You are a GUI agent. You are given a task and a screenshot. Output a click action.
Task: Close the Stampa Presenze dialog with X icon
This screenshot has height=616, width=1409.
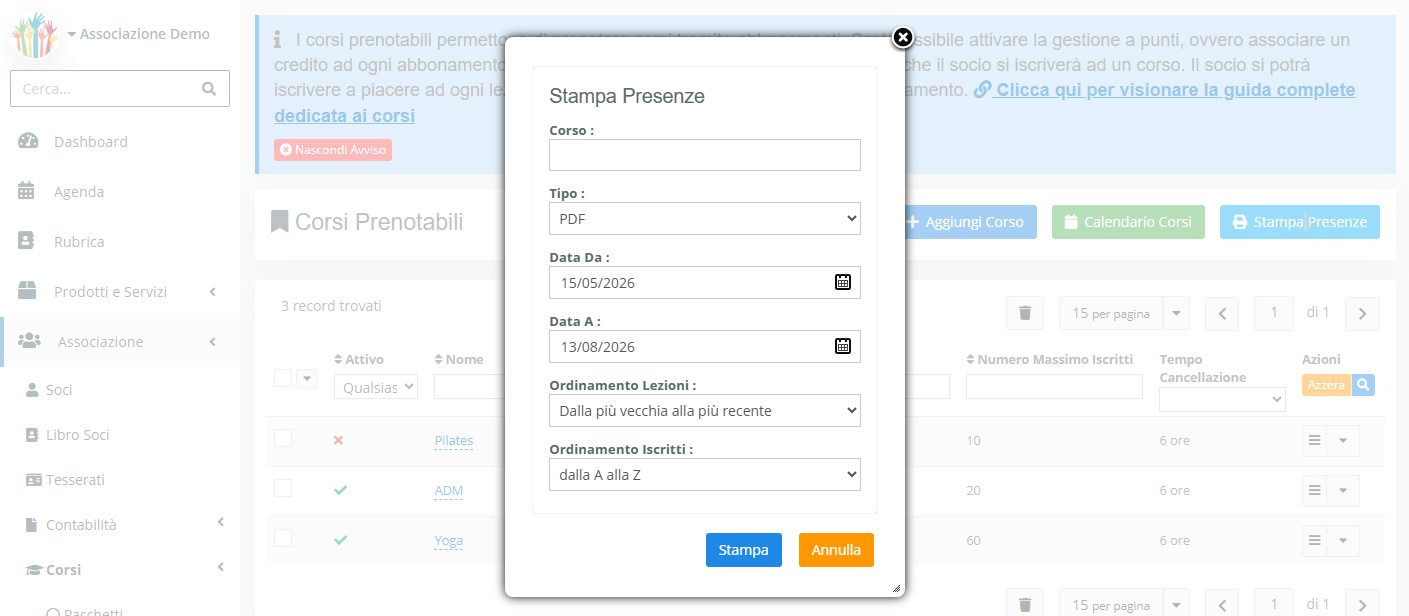[903, 38]
